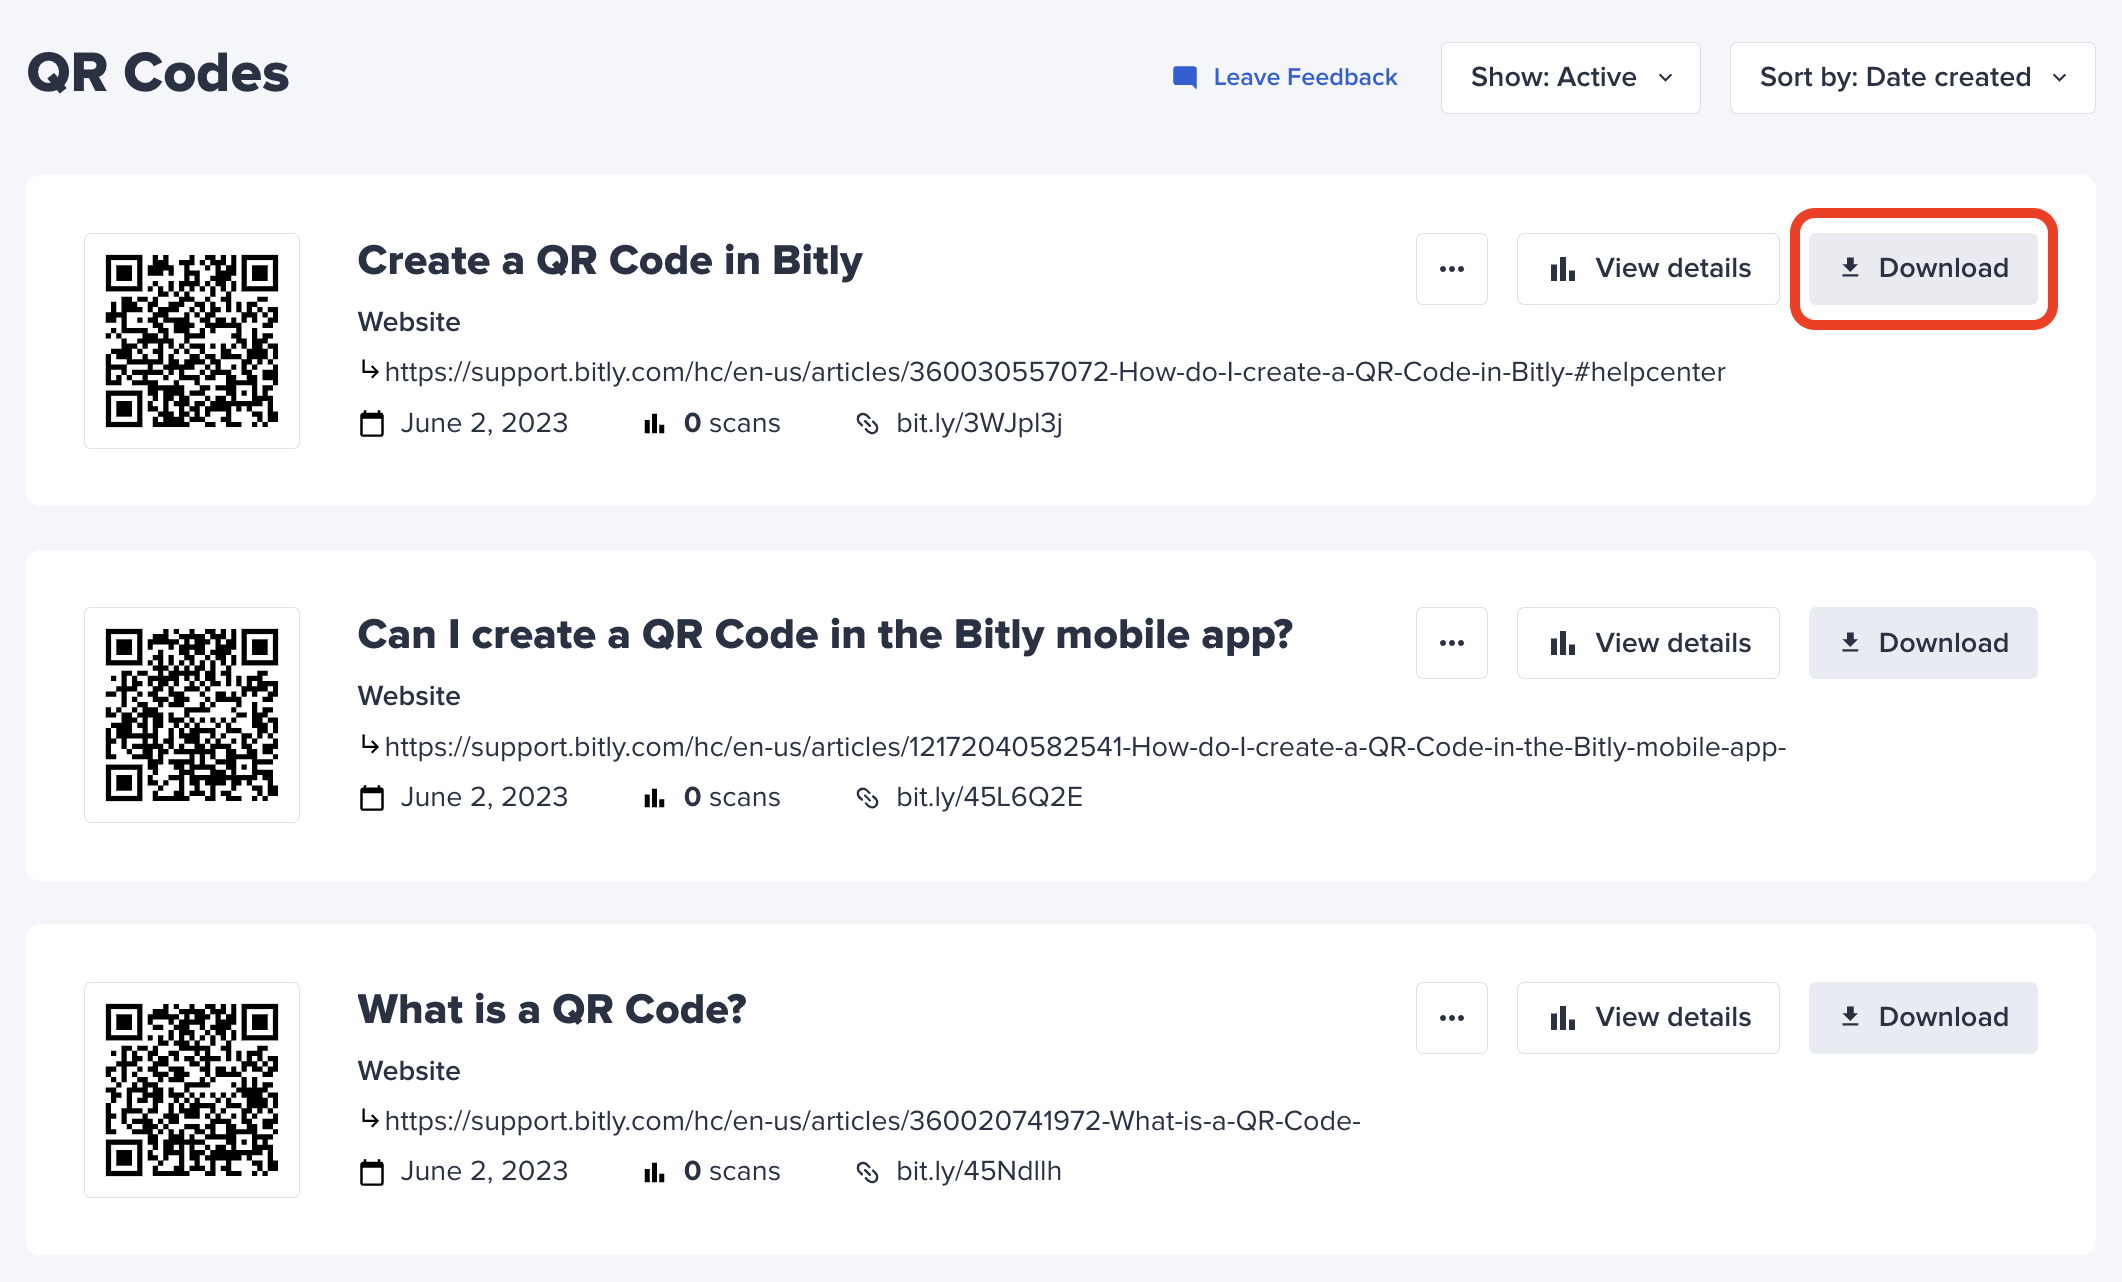This screenshot has height=1282, width=2122.
Task: Click the feedback speech bubble icon
Action: point(1183,76)
